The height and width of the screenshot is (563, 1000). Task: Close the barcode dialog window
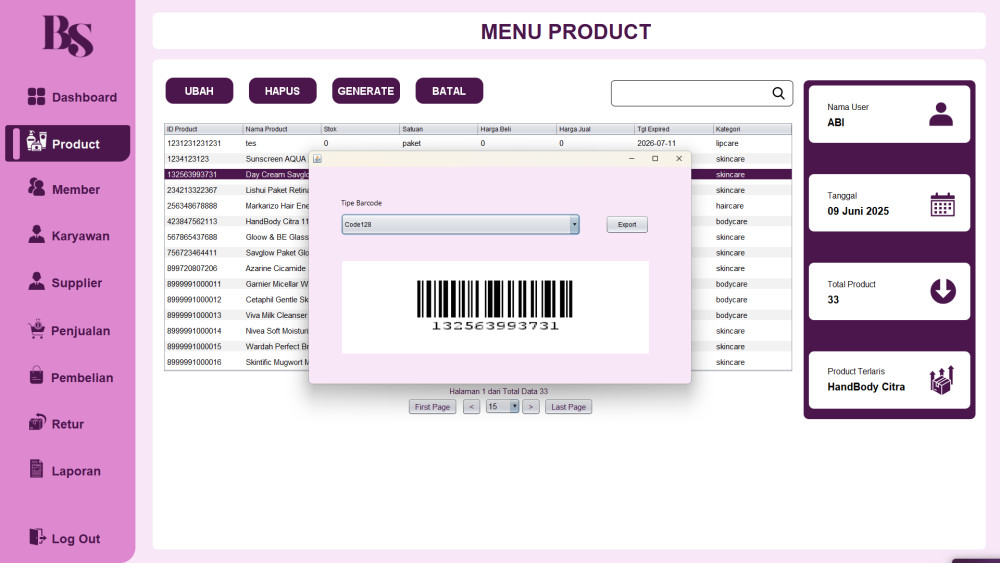click(x=679, y=159)
